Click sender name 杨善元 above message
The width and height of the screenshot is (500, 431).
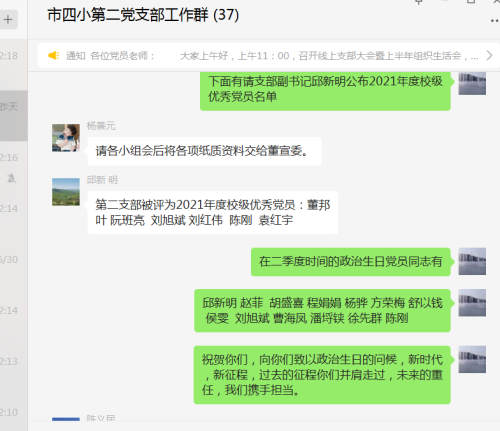tap(101, 126)
